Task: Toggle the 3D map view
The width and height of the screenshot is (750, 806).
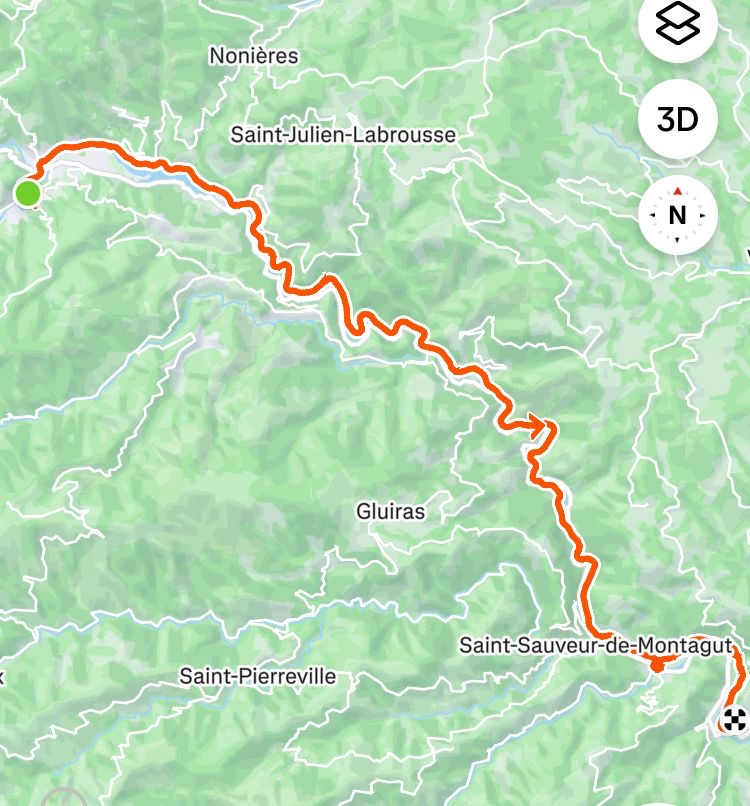Action: click(678, 119)
